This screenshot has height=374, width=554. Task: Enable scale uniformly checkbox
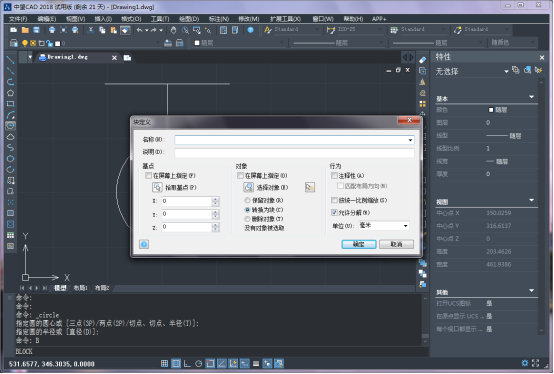[334, 200]
